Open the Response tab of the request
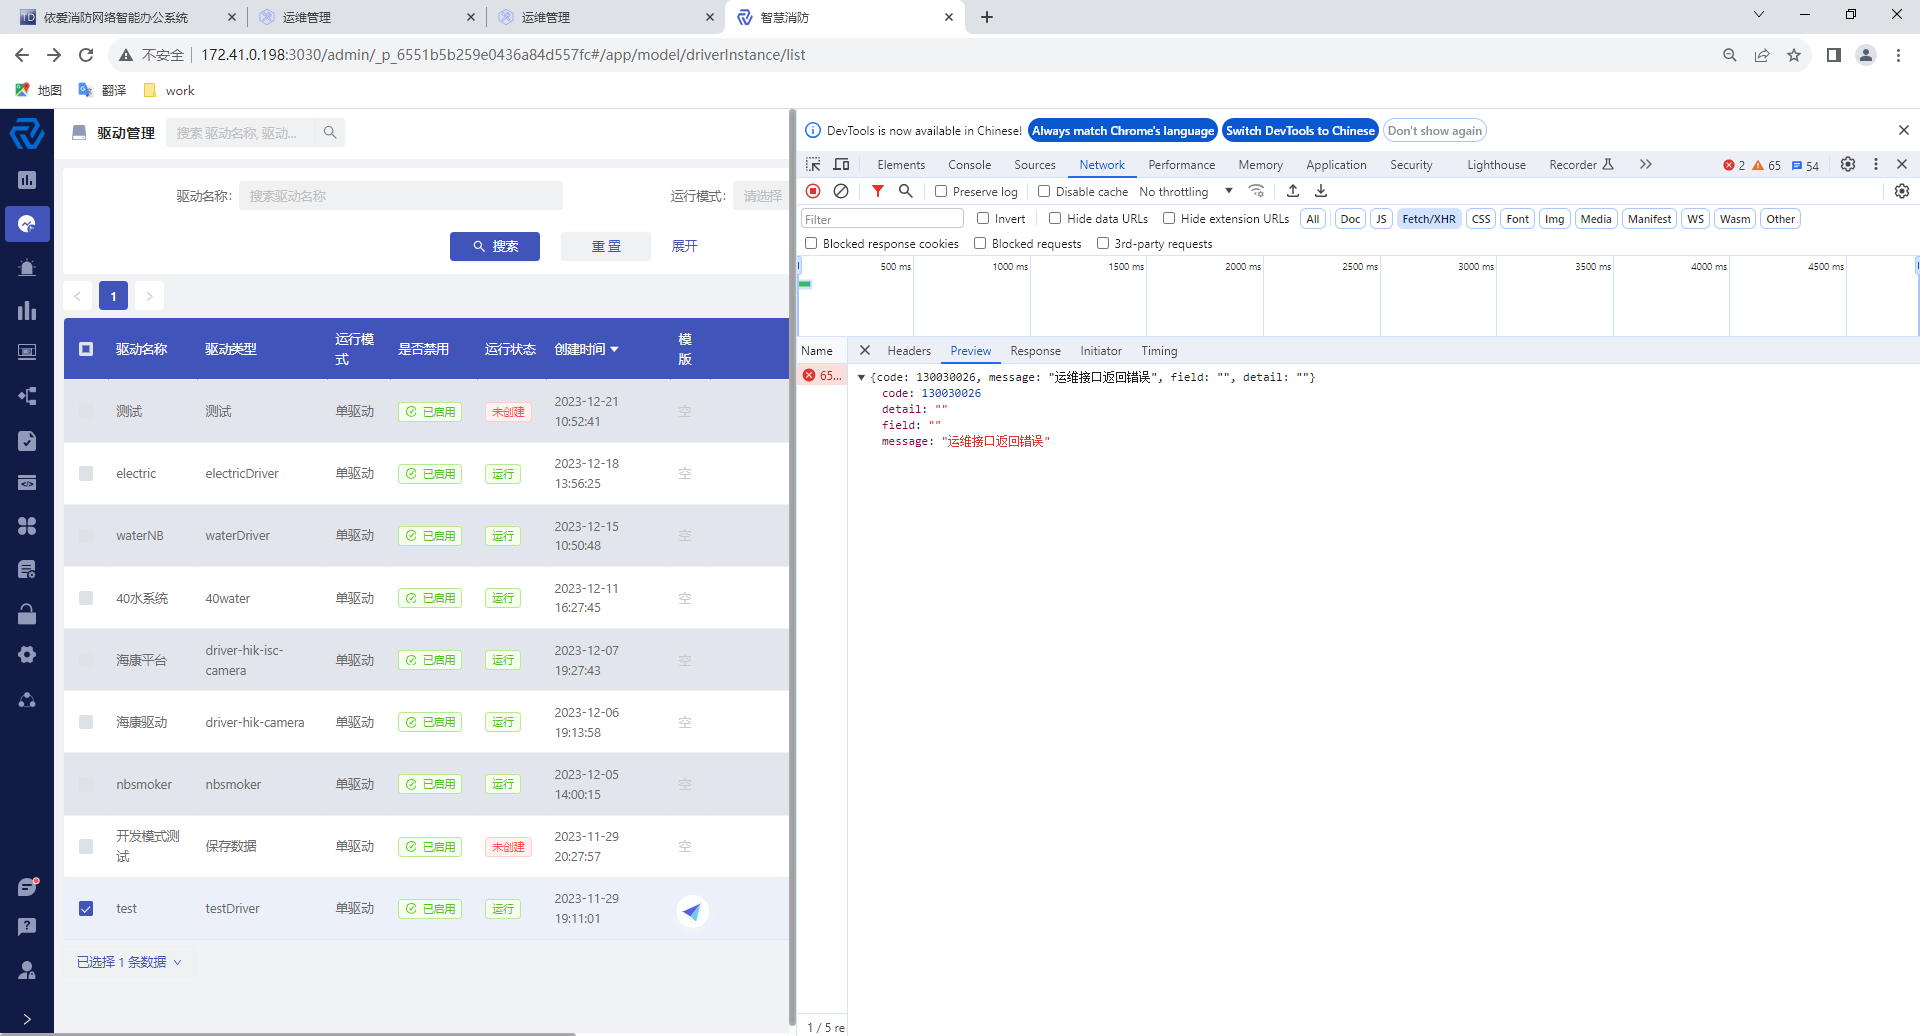The image size is (1920, 1036). click(1035, 350)
